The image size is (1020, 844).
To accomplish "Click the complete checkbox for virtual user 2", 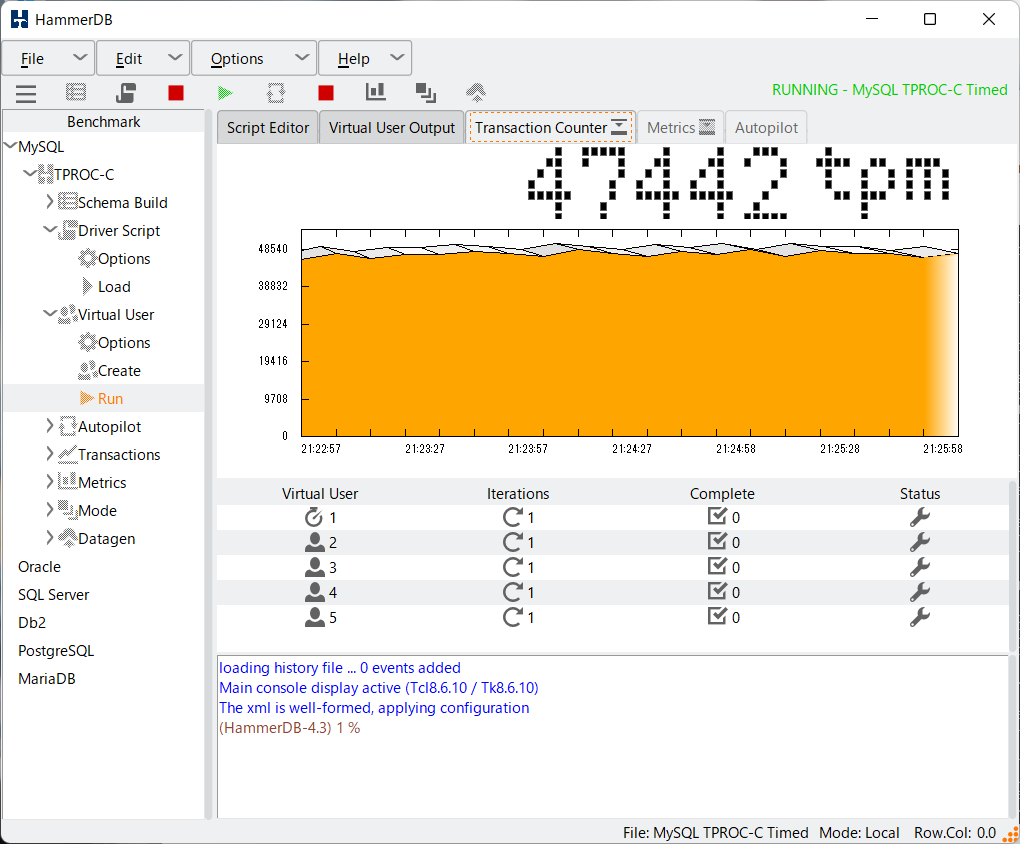I will click(717, 541).
